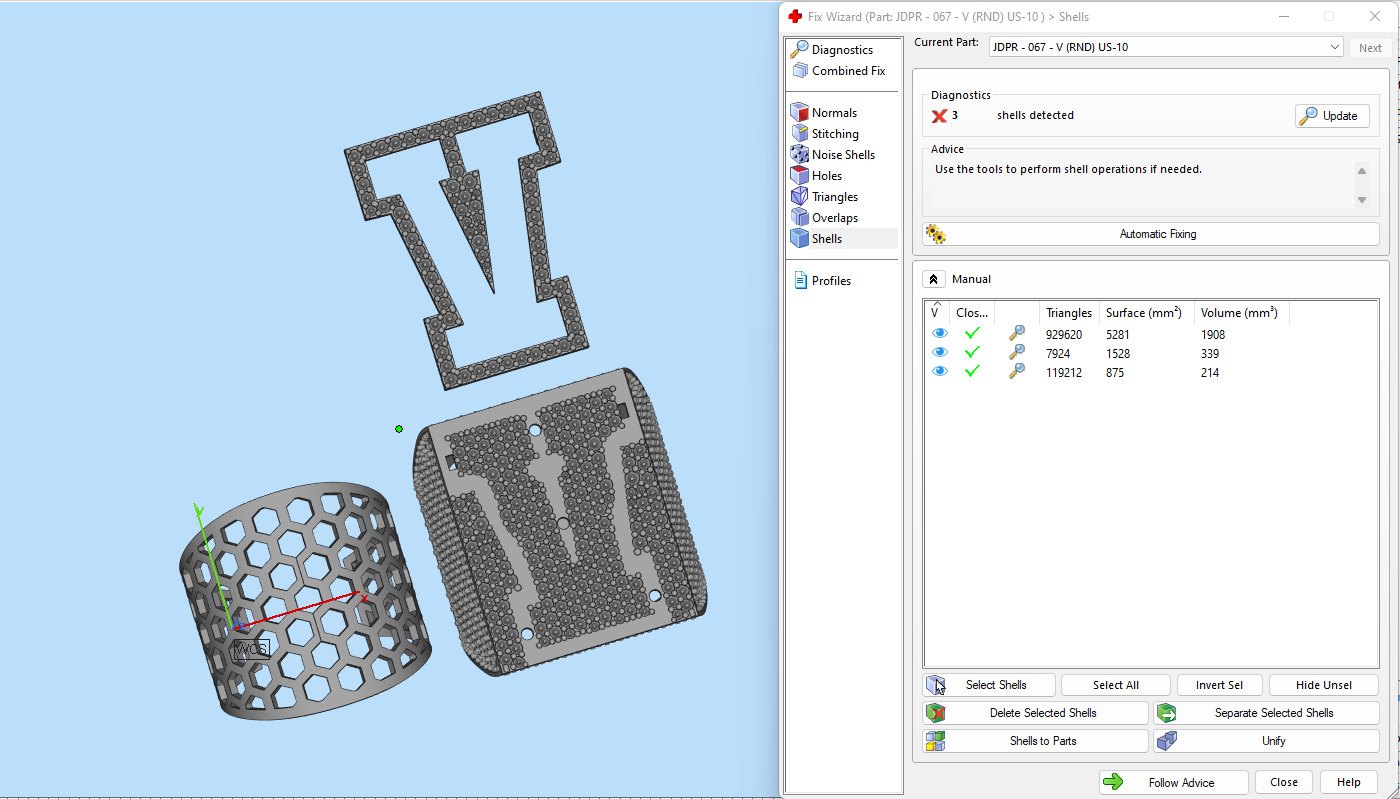Click the green point in the 3D viewport

399,429
